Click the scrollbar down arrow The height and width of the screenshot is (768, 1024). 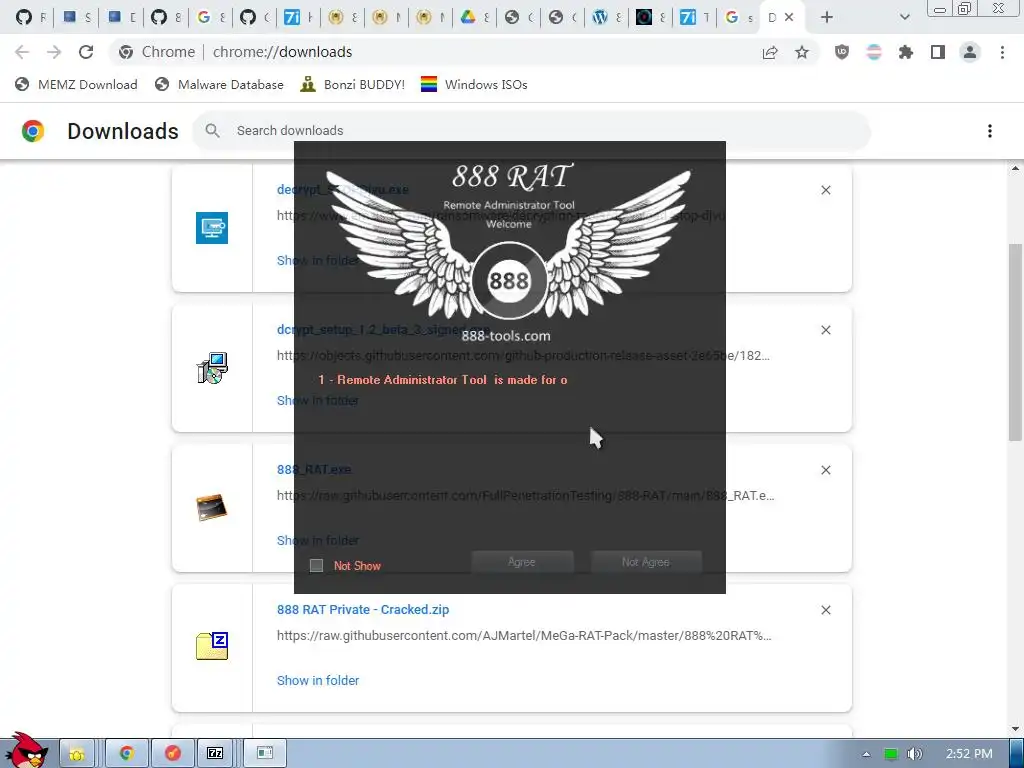coord(1015,729)
